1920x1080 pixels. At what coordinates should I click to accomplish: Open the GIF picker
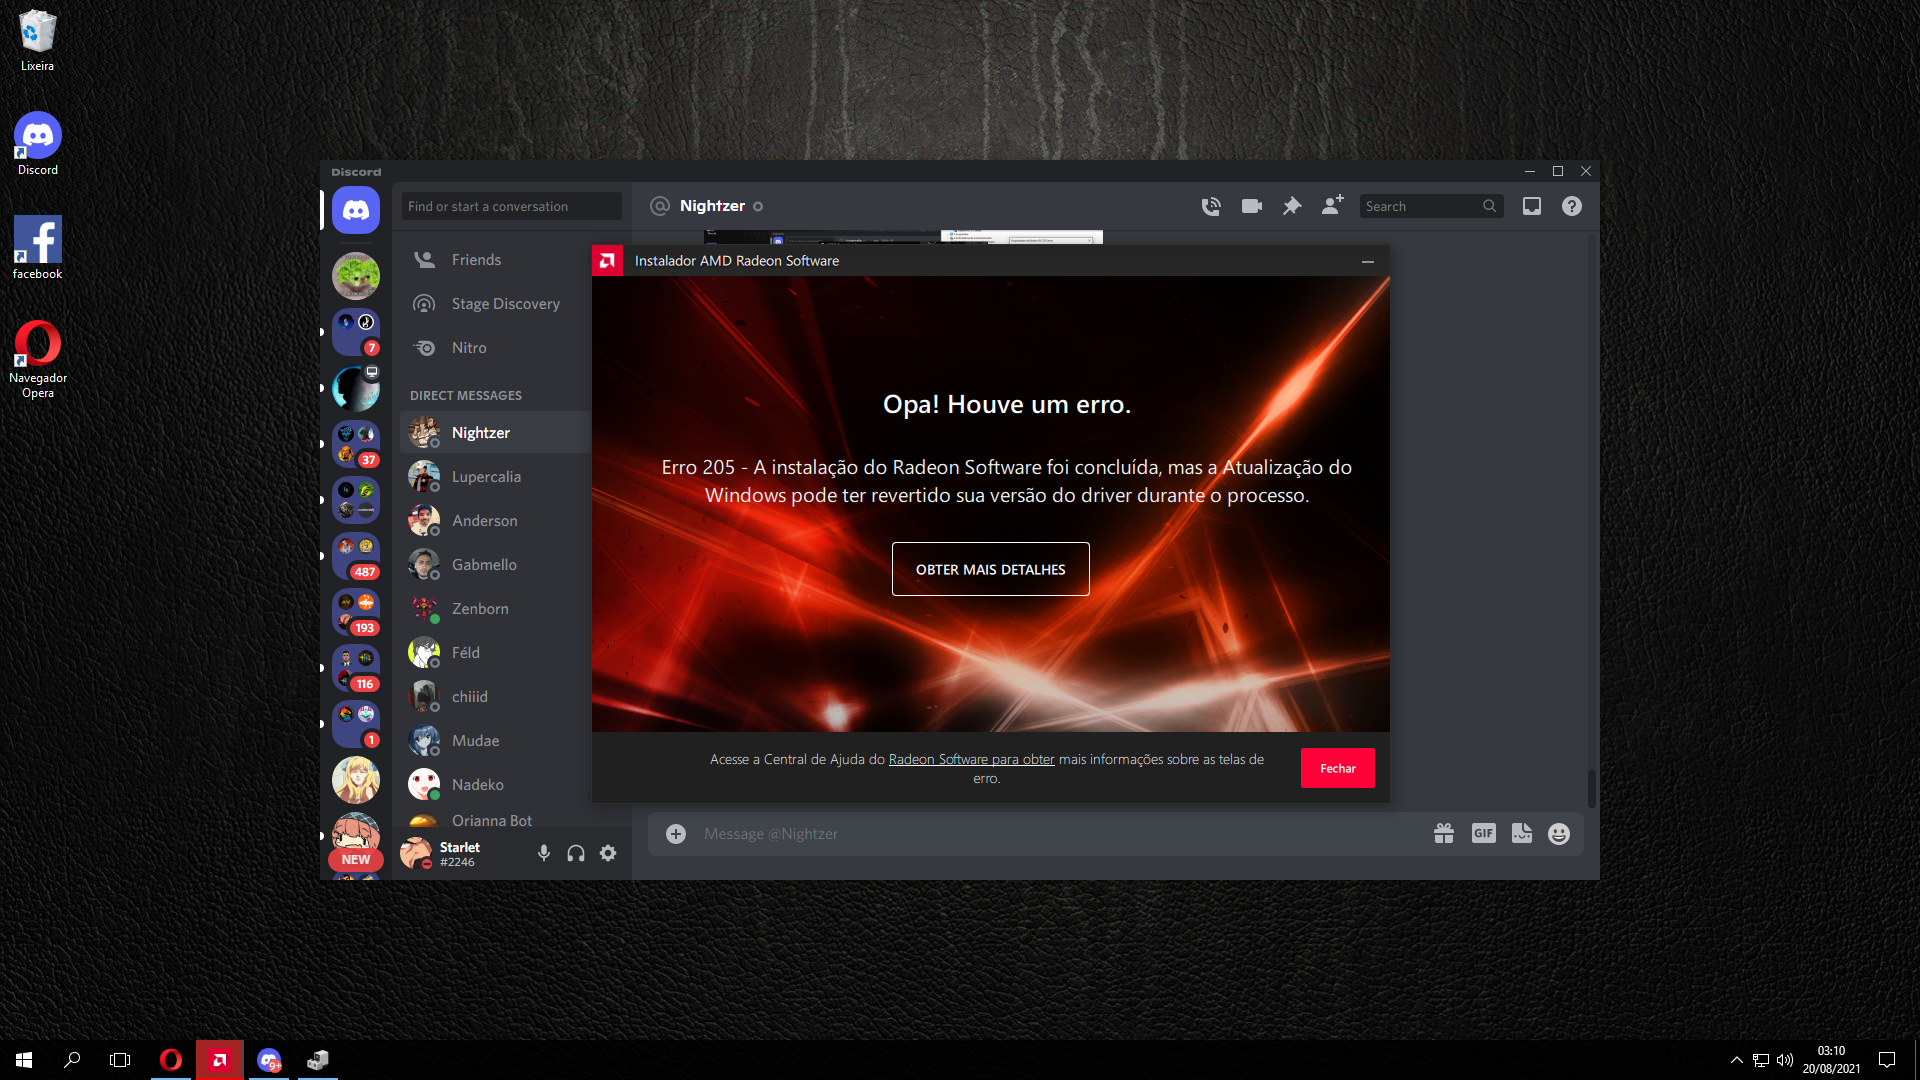tap(1484, 833)
